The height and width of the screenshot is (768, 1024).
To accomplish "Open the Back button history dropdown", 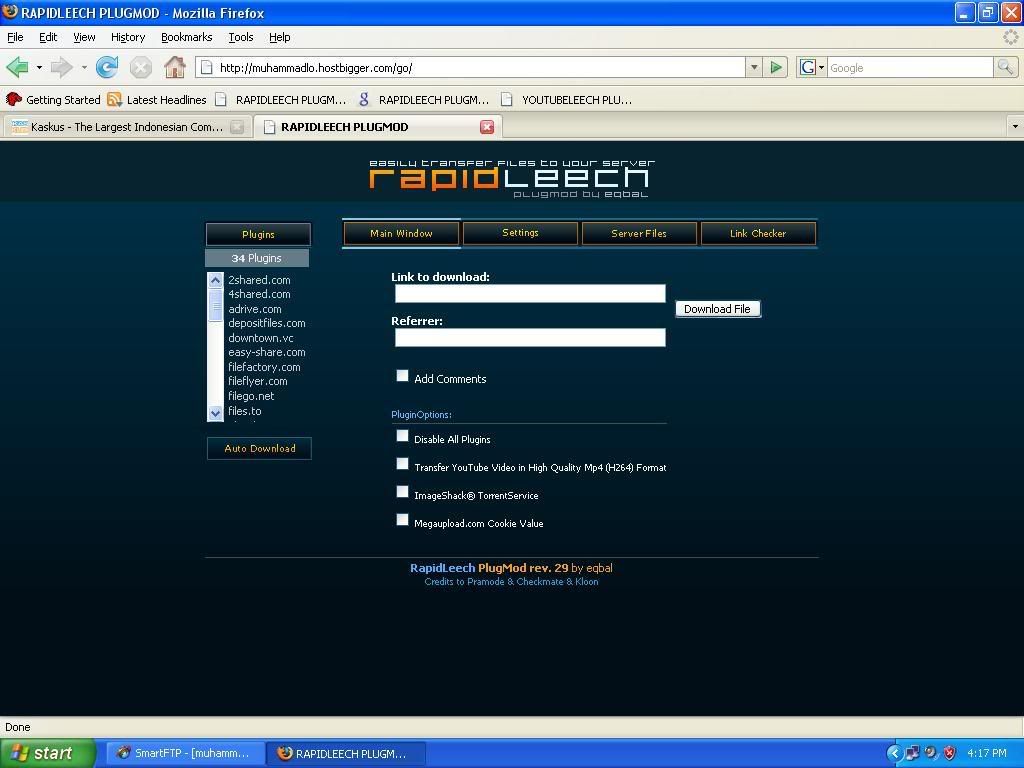I will (39, 67).
